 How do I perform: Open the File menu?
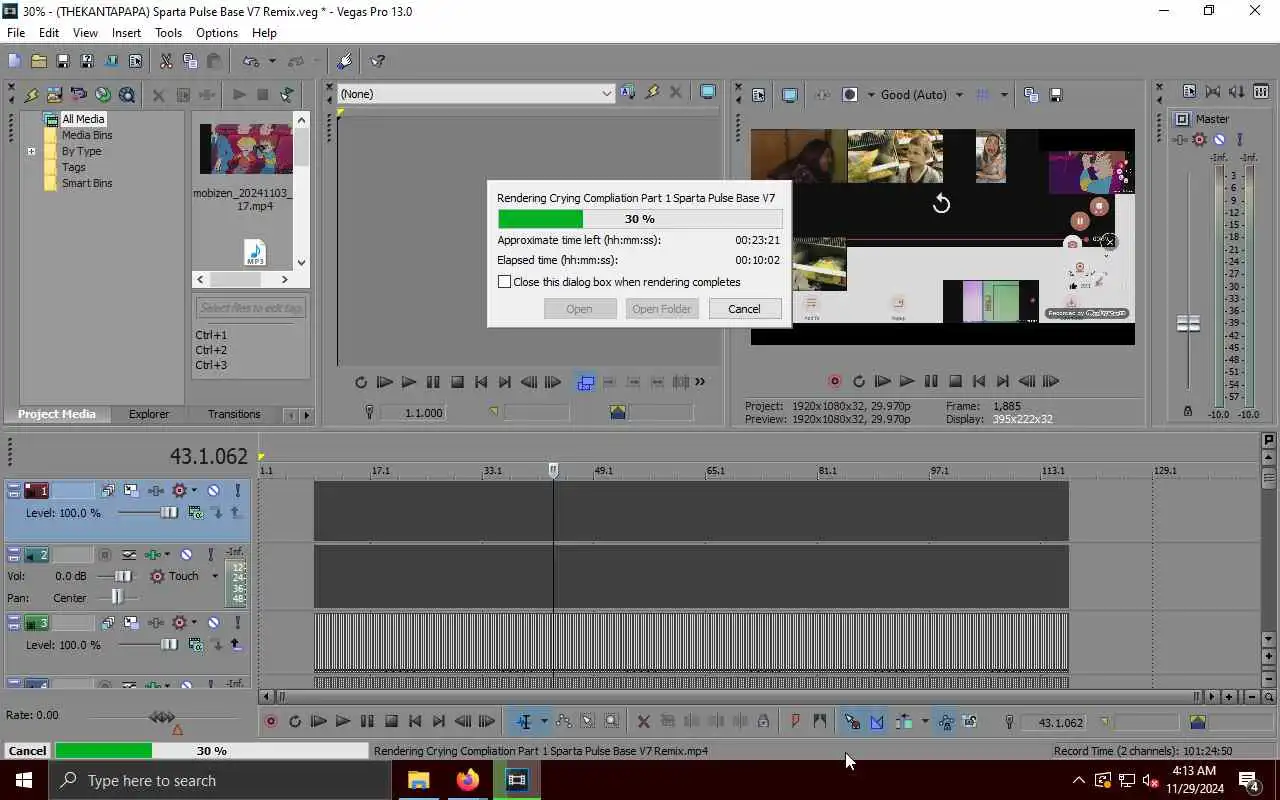16,33
